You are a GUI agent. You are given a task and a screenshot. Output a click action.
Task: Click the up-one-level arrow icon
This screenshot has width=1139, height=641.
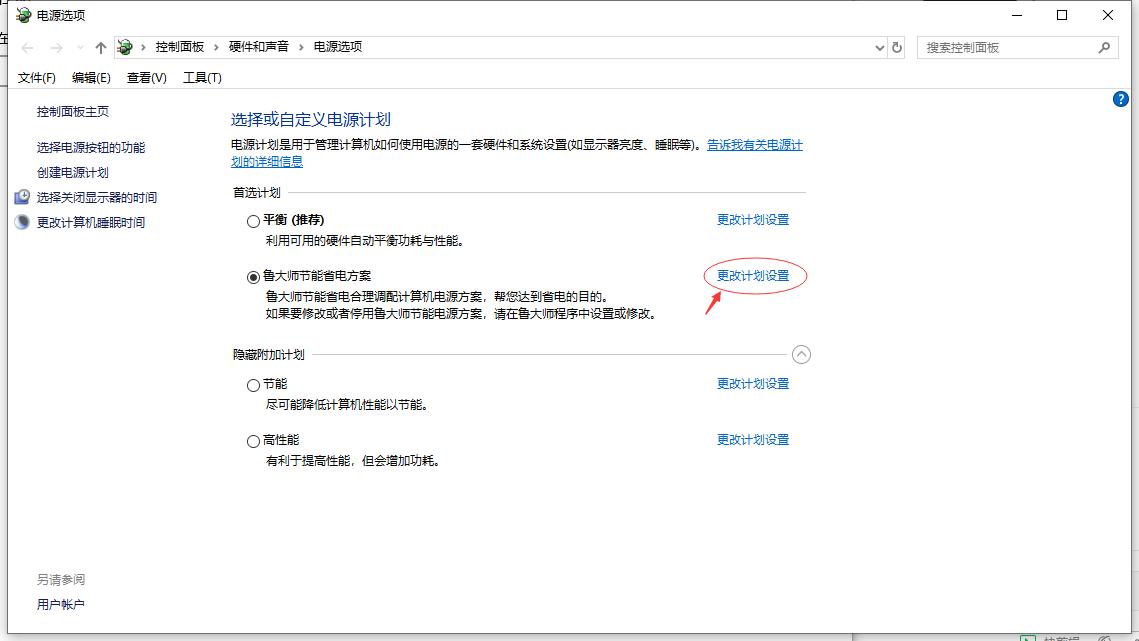click(100, 46)
